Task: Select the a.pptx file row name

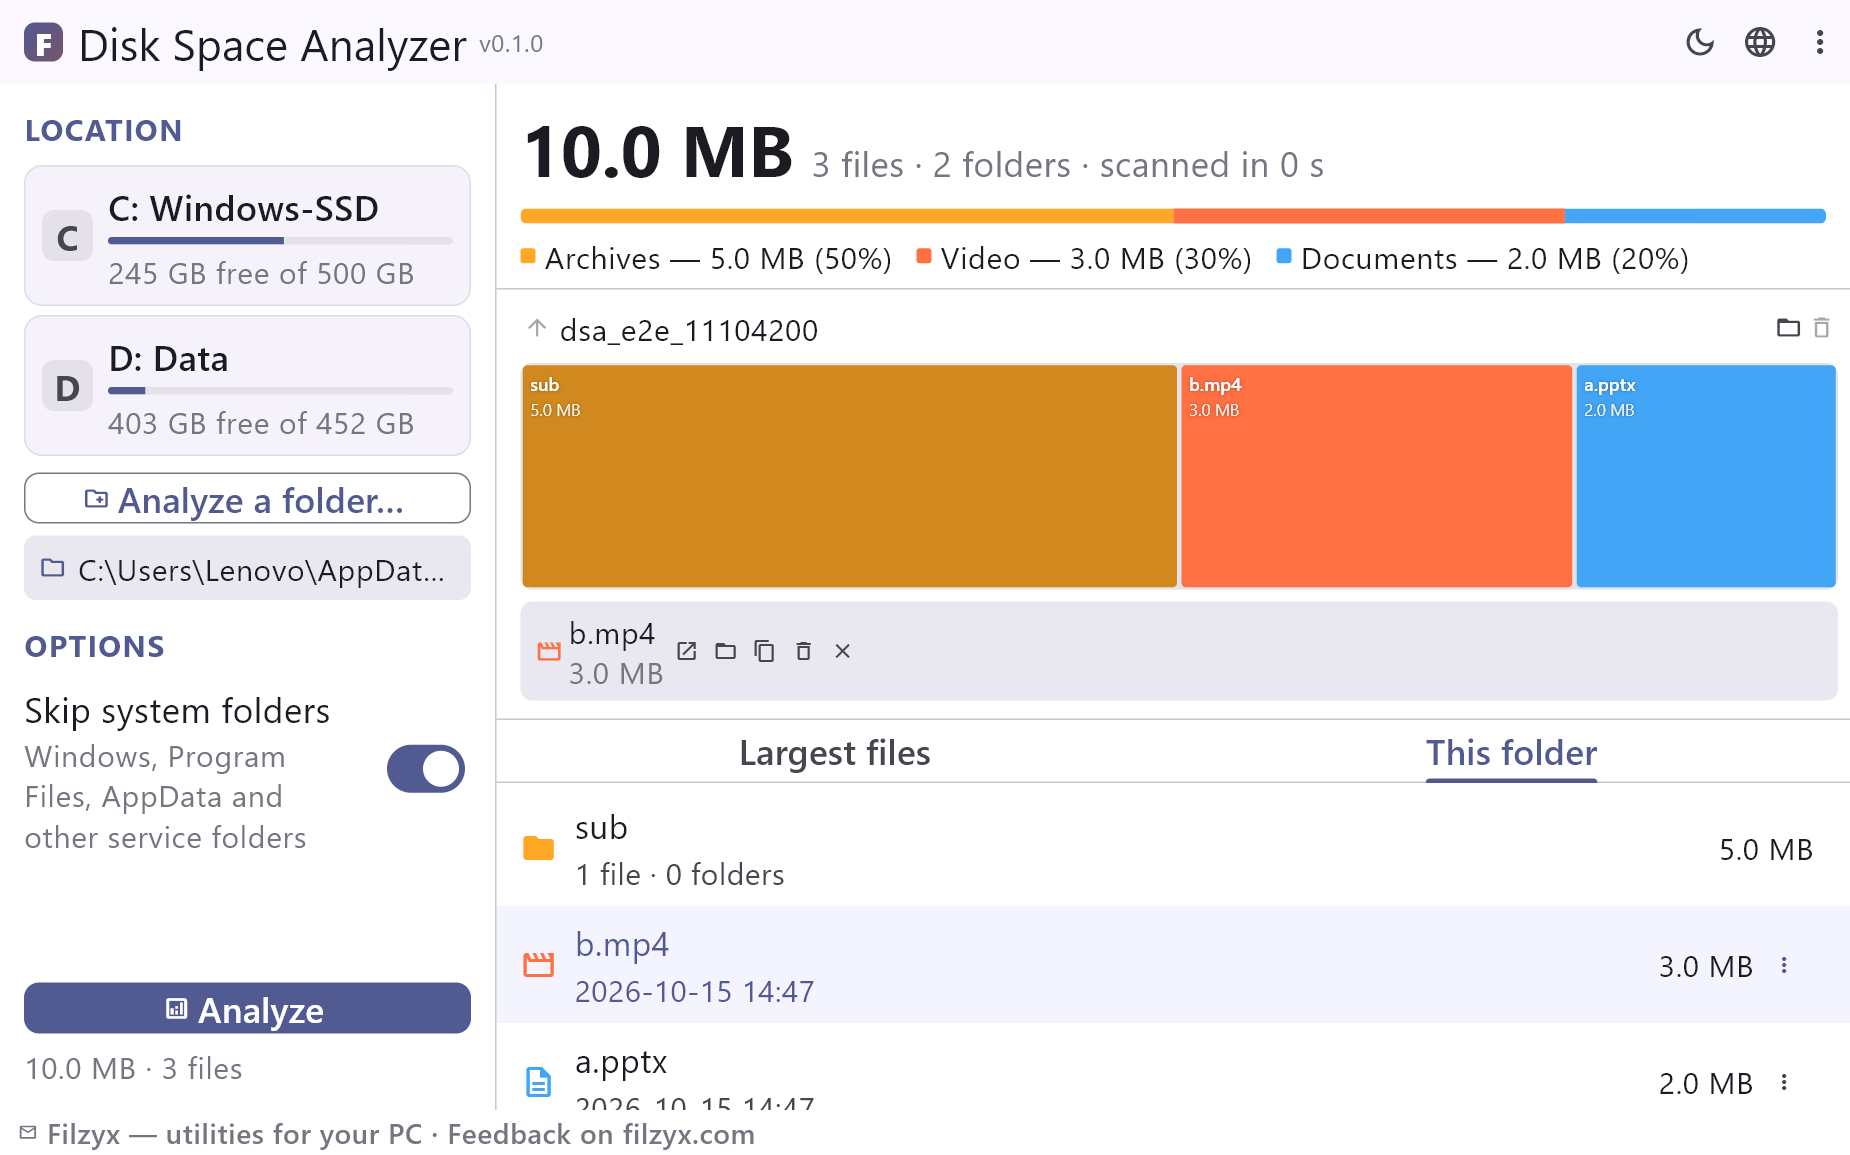Action: pyautogui.click(x=621, y=1062)
